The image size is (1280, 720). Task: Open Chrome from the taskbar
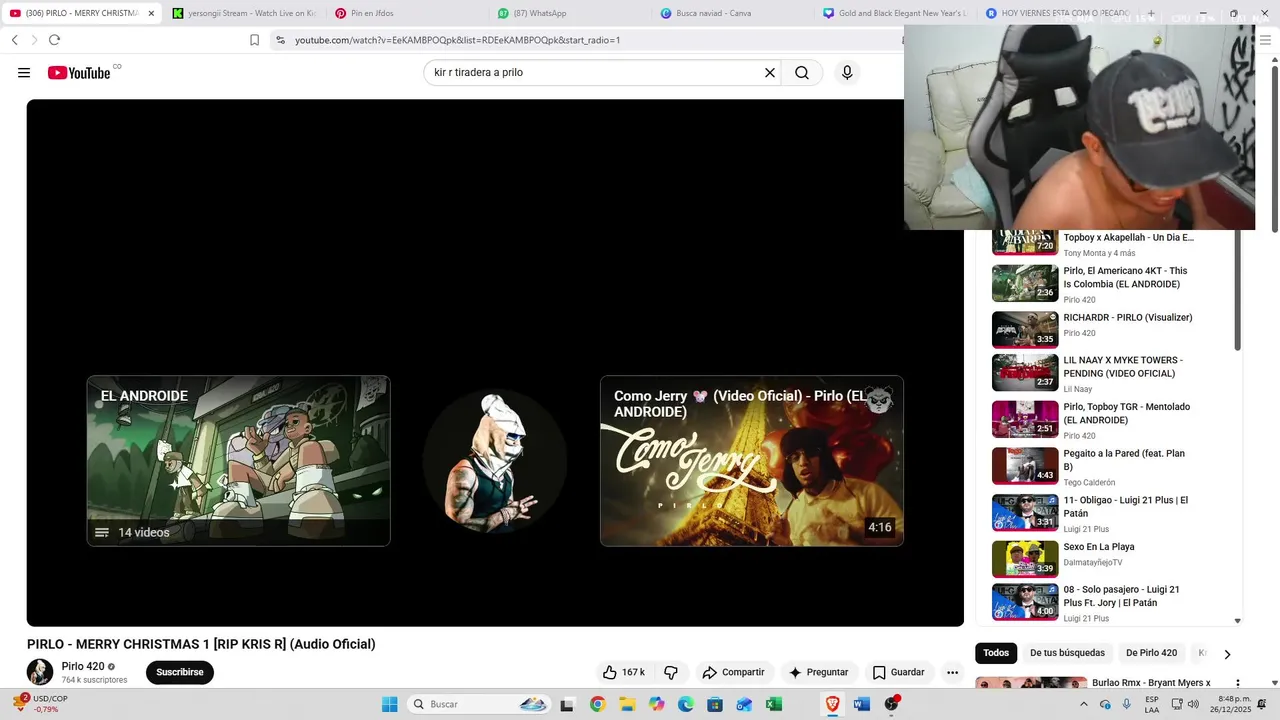pos(597,704)
